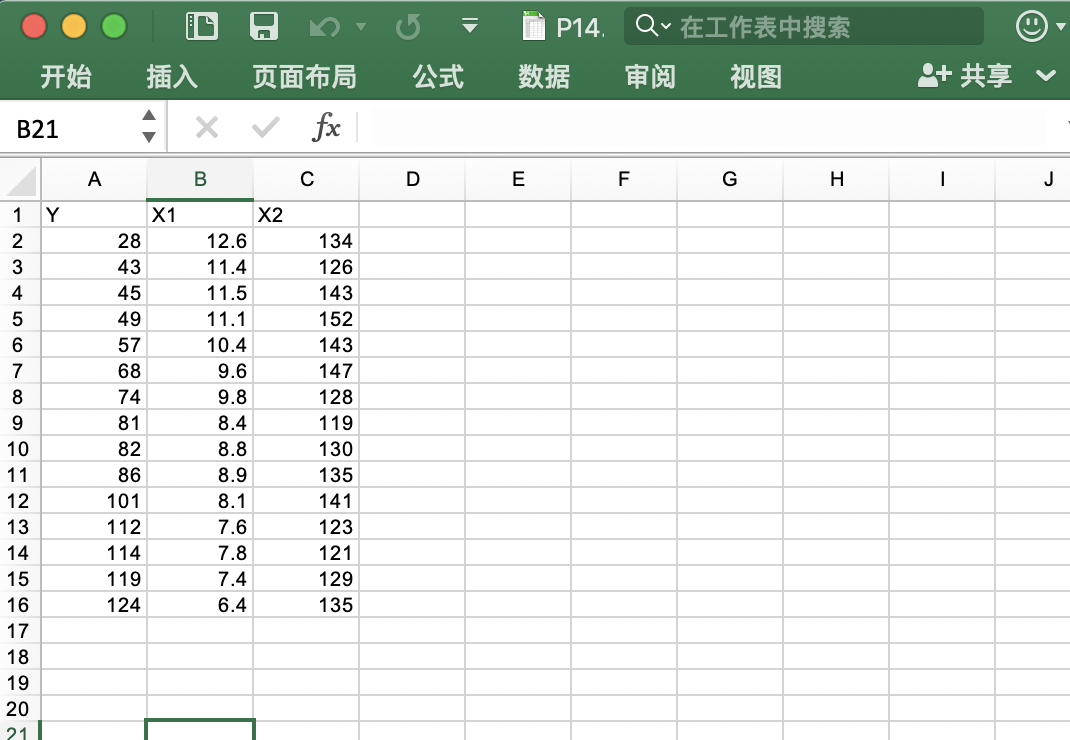Click the search magnifier icon

(646, 26)
